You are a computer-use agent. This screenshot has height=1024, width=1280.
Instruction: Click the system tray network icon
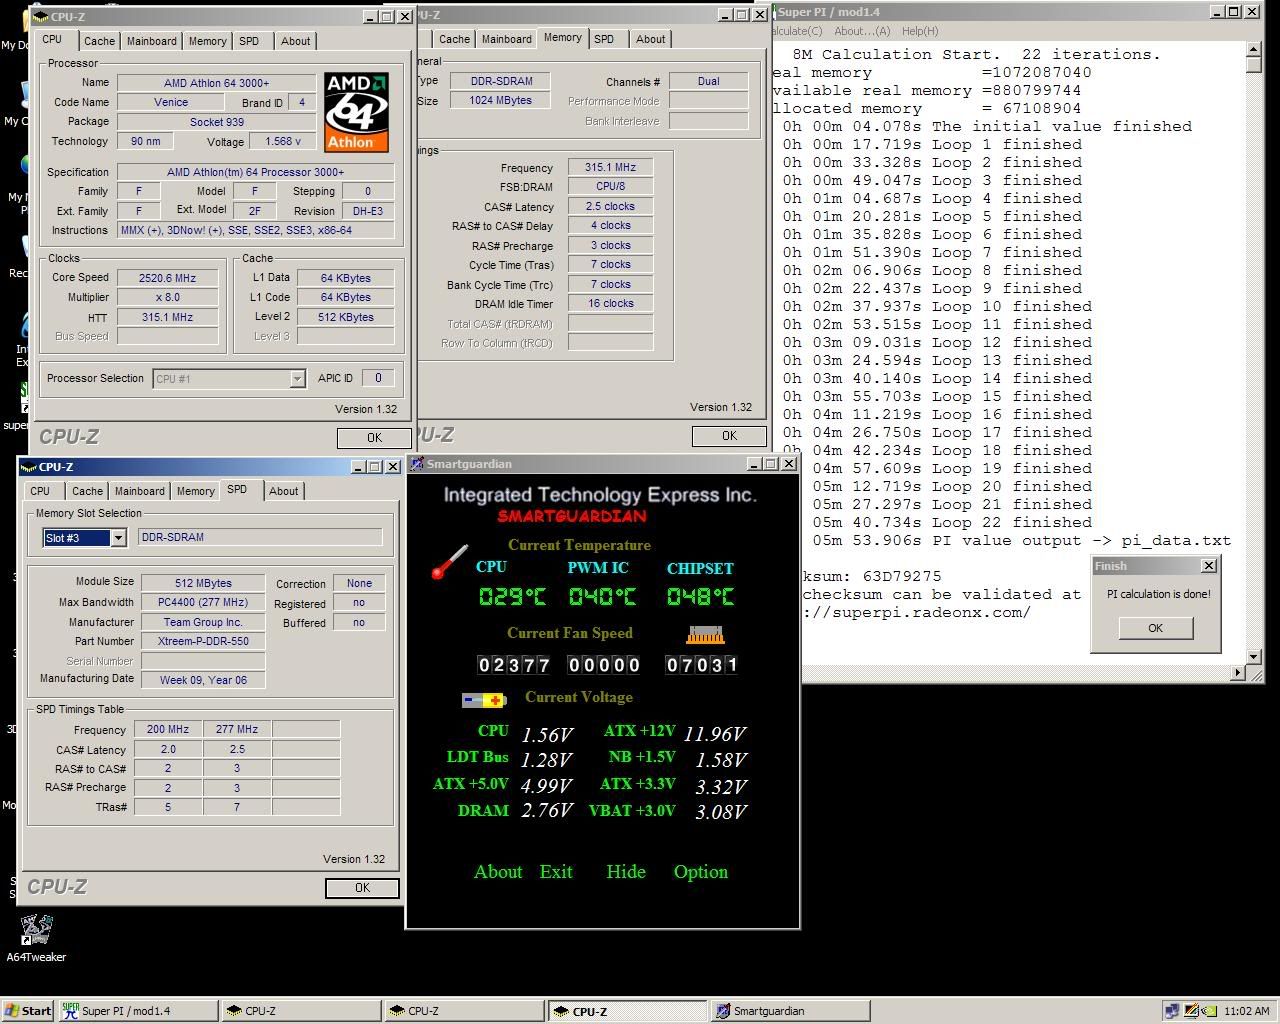point(1172,1011)
